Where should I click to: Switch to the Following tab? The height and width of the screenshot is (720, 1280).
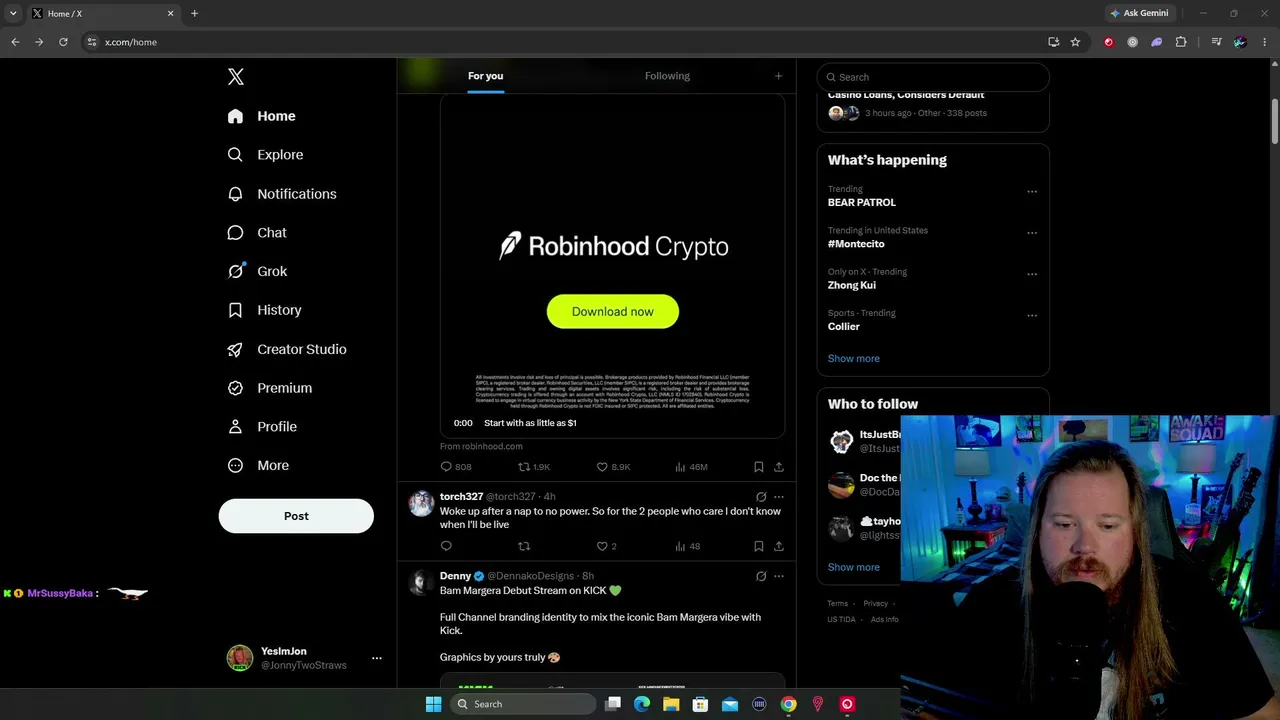[x=667, y=76]
